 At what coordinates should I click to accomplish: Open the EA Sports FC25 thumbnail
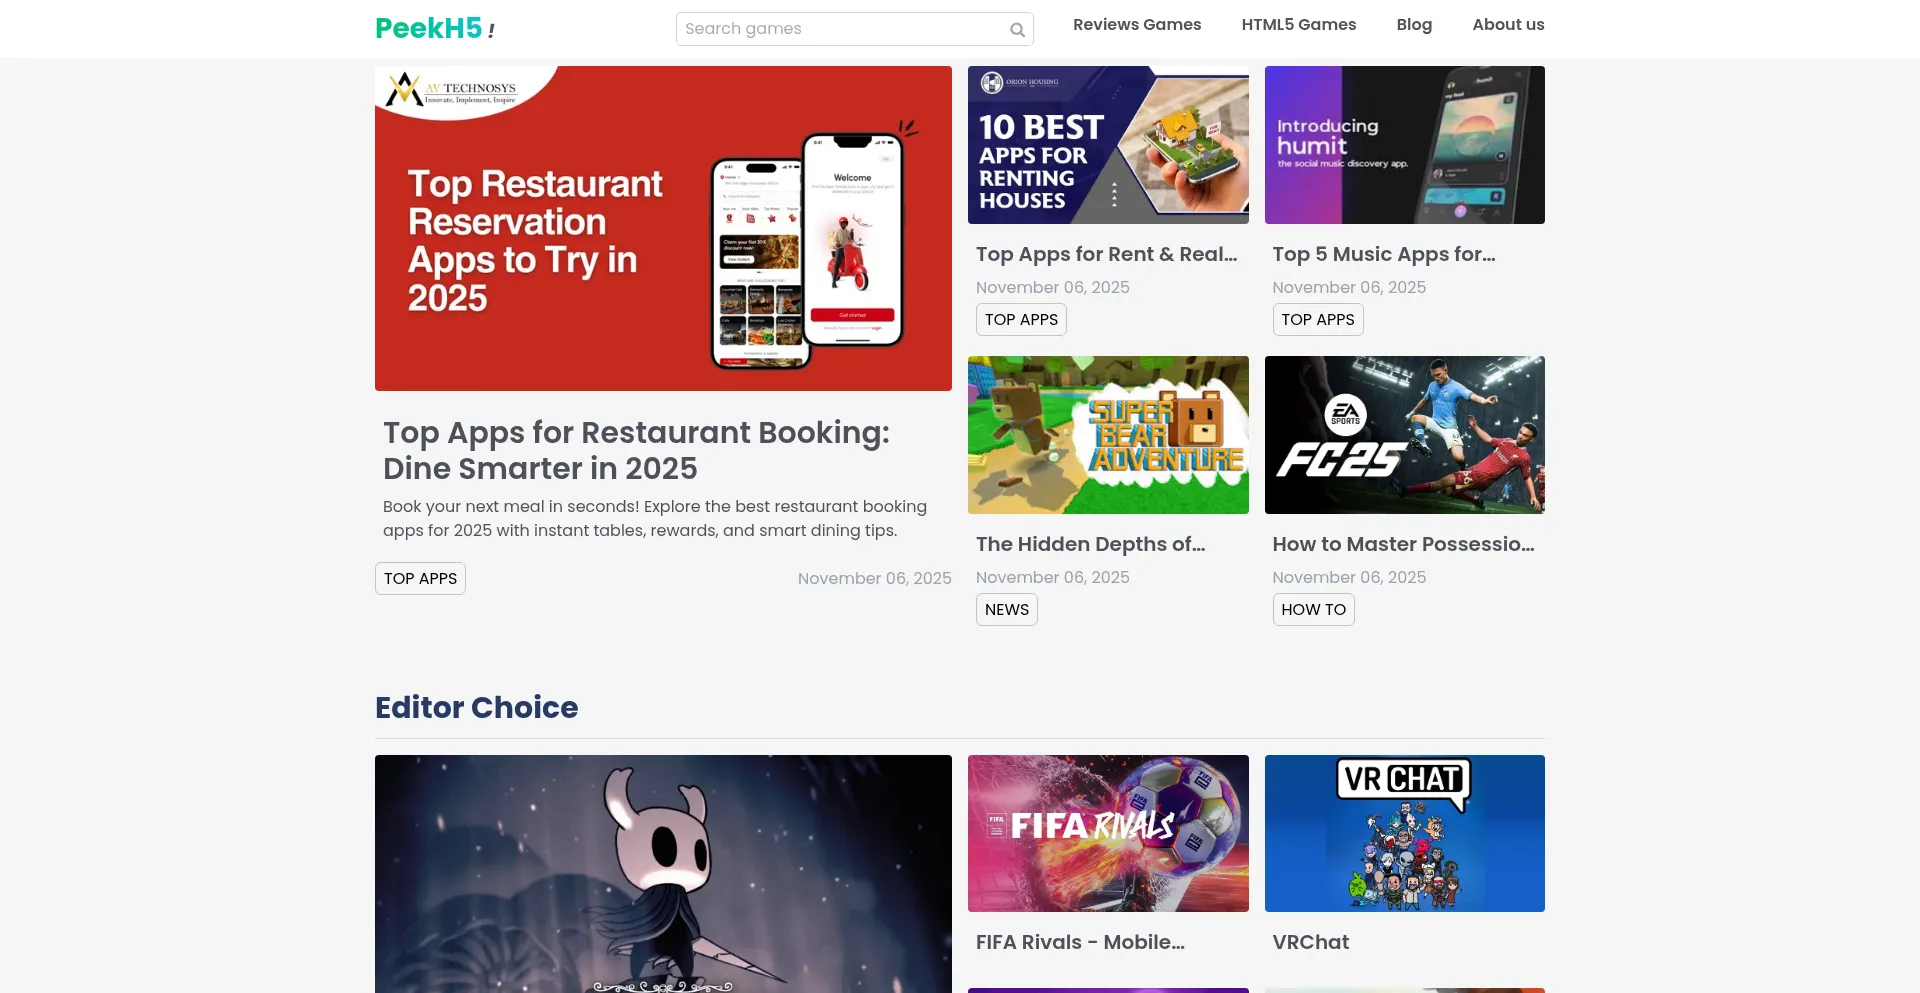pyautogui.click(x=1404, y=435)
